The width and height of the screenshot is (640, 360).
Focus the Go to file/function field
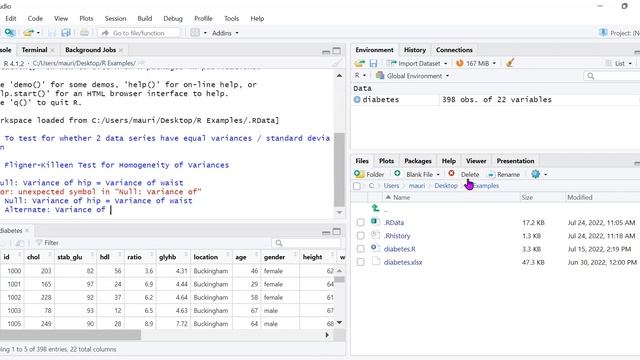139,33
